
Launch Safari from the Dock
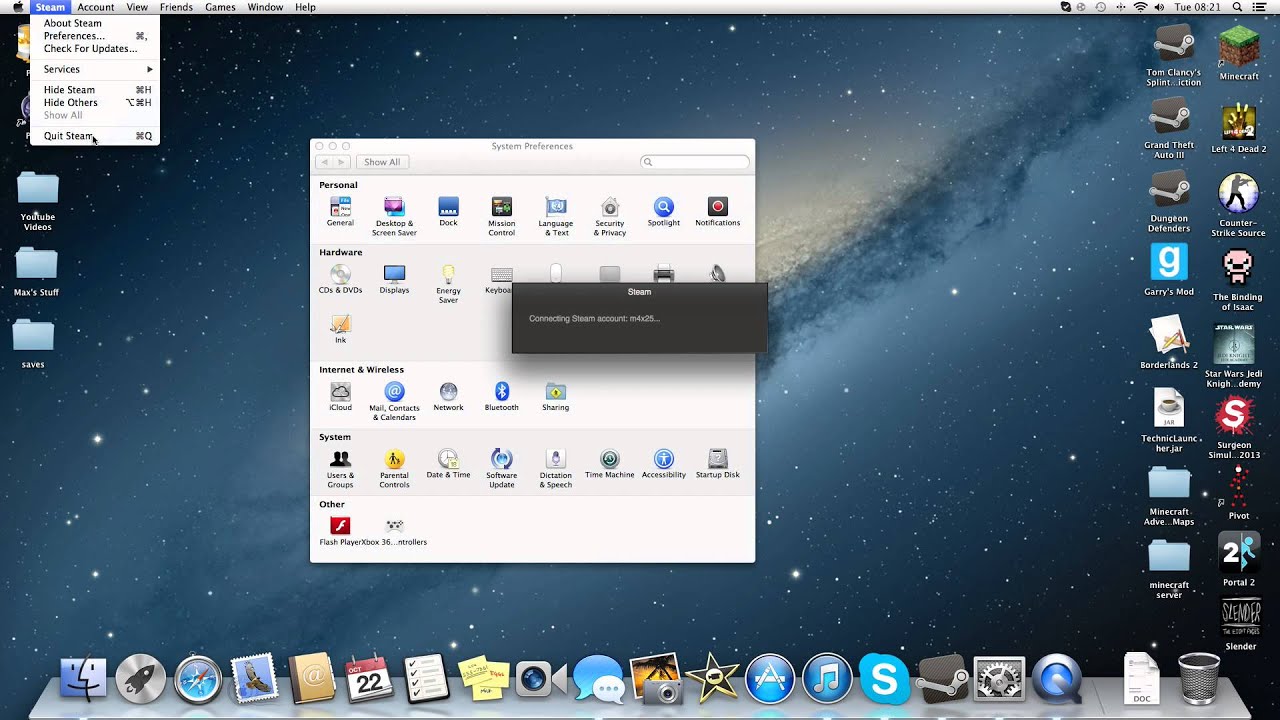198,680
